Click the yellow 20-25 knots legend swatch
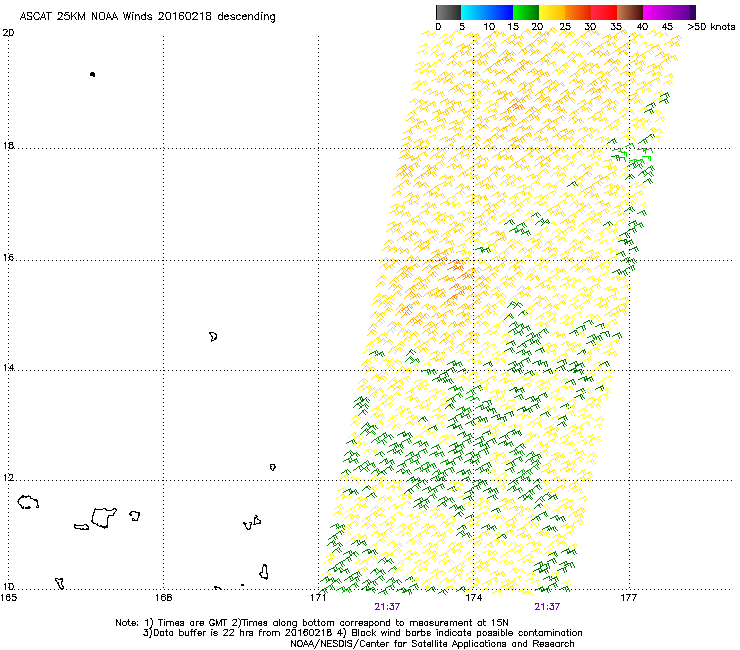 click(552, 12)
